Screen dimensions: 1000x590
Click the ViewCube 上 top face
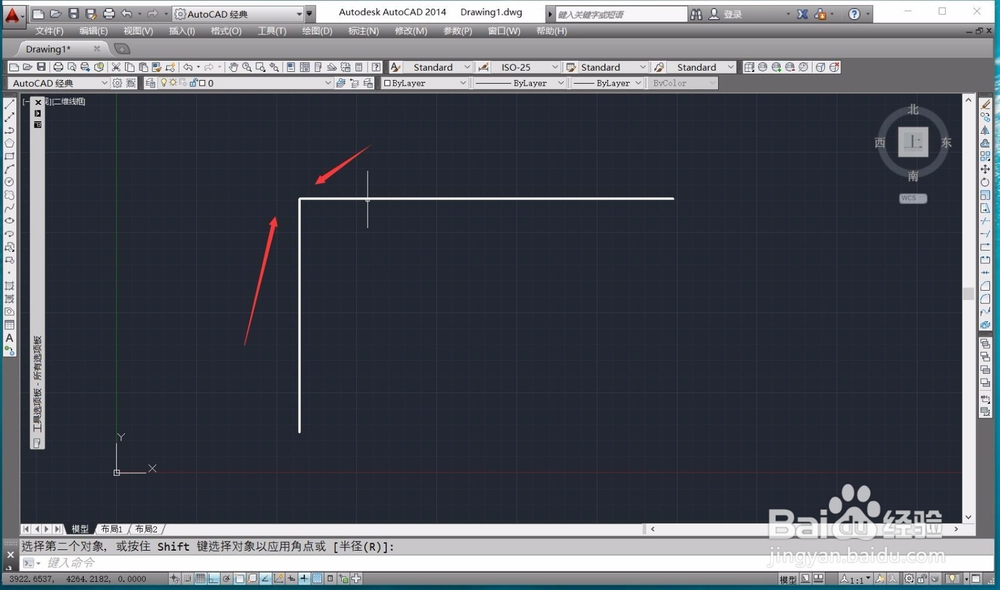[x=913, y=142]
